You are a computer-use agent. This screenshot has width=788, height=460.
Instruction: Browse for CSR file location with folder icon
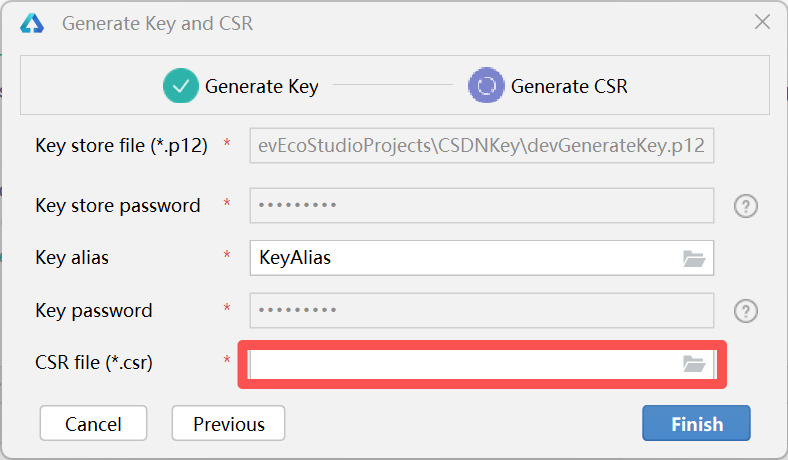click(694, 363)
